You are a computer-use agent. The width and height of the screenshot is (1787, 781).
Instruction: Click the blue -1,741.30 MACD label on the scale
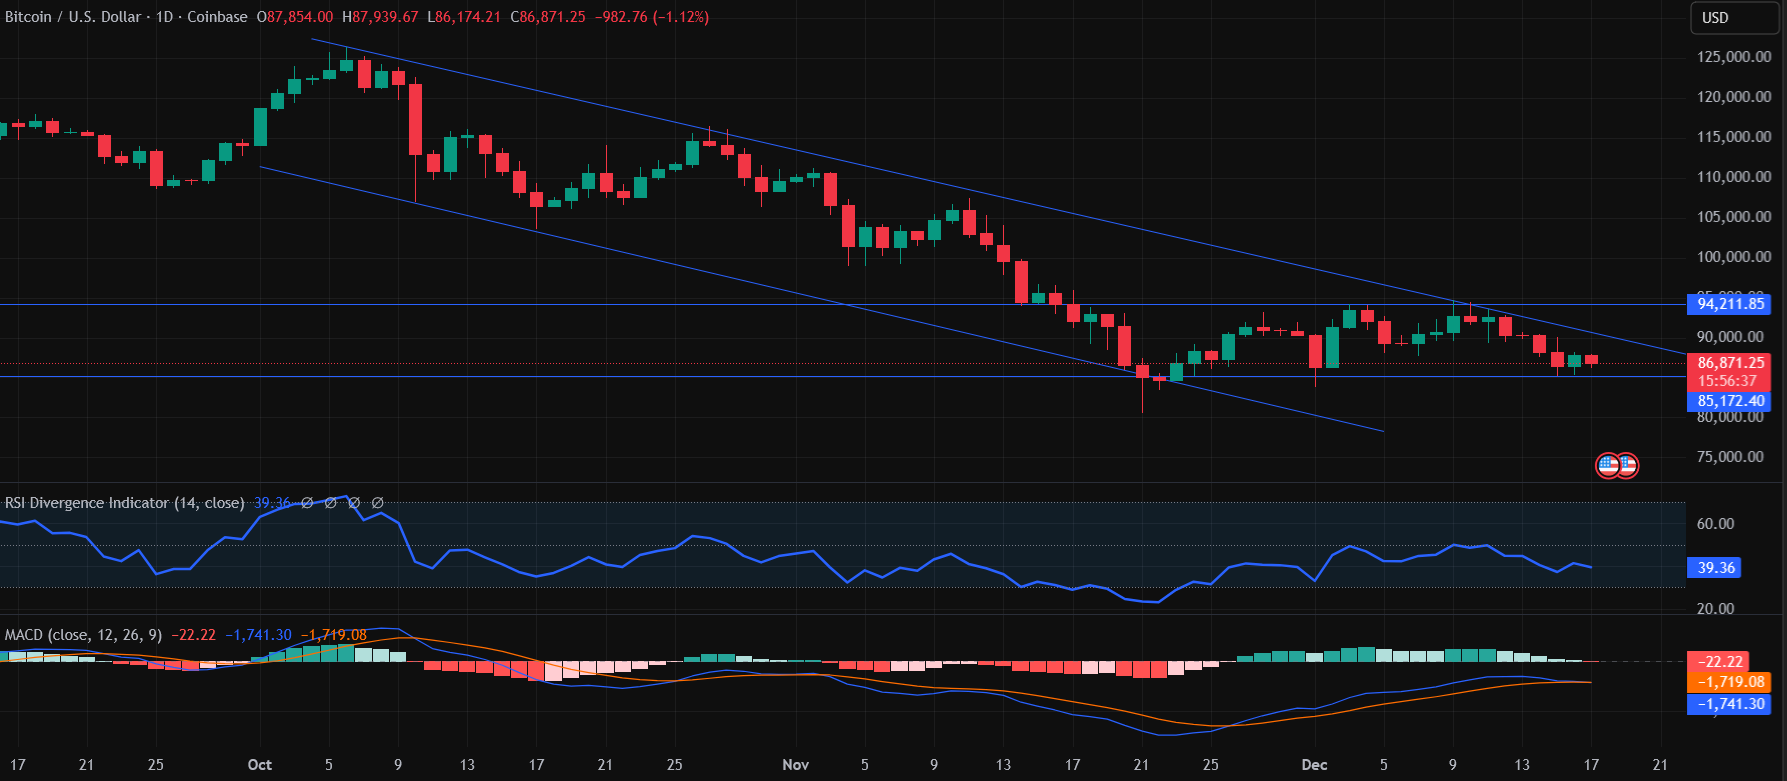click(x=1728, y=704)
